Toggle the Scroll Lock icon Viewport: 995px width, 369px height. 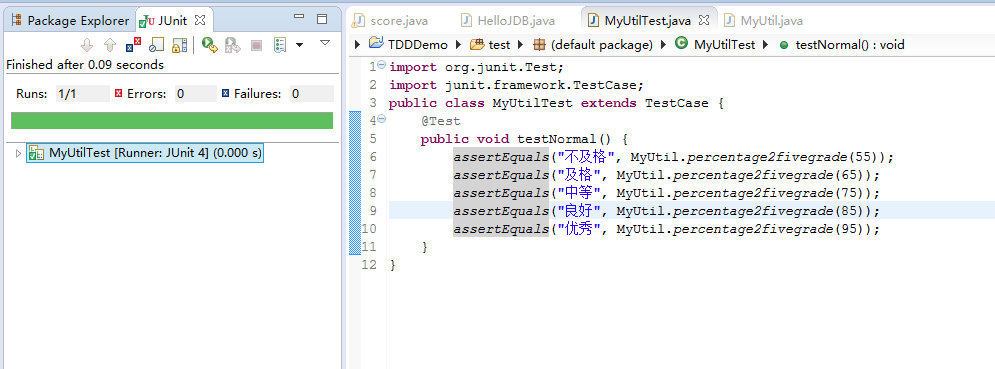(180, 45)
